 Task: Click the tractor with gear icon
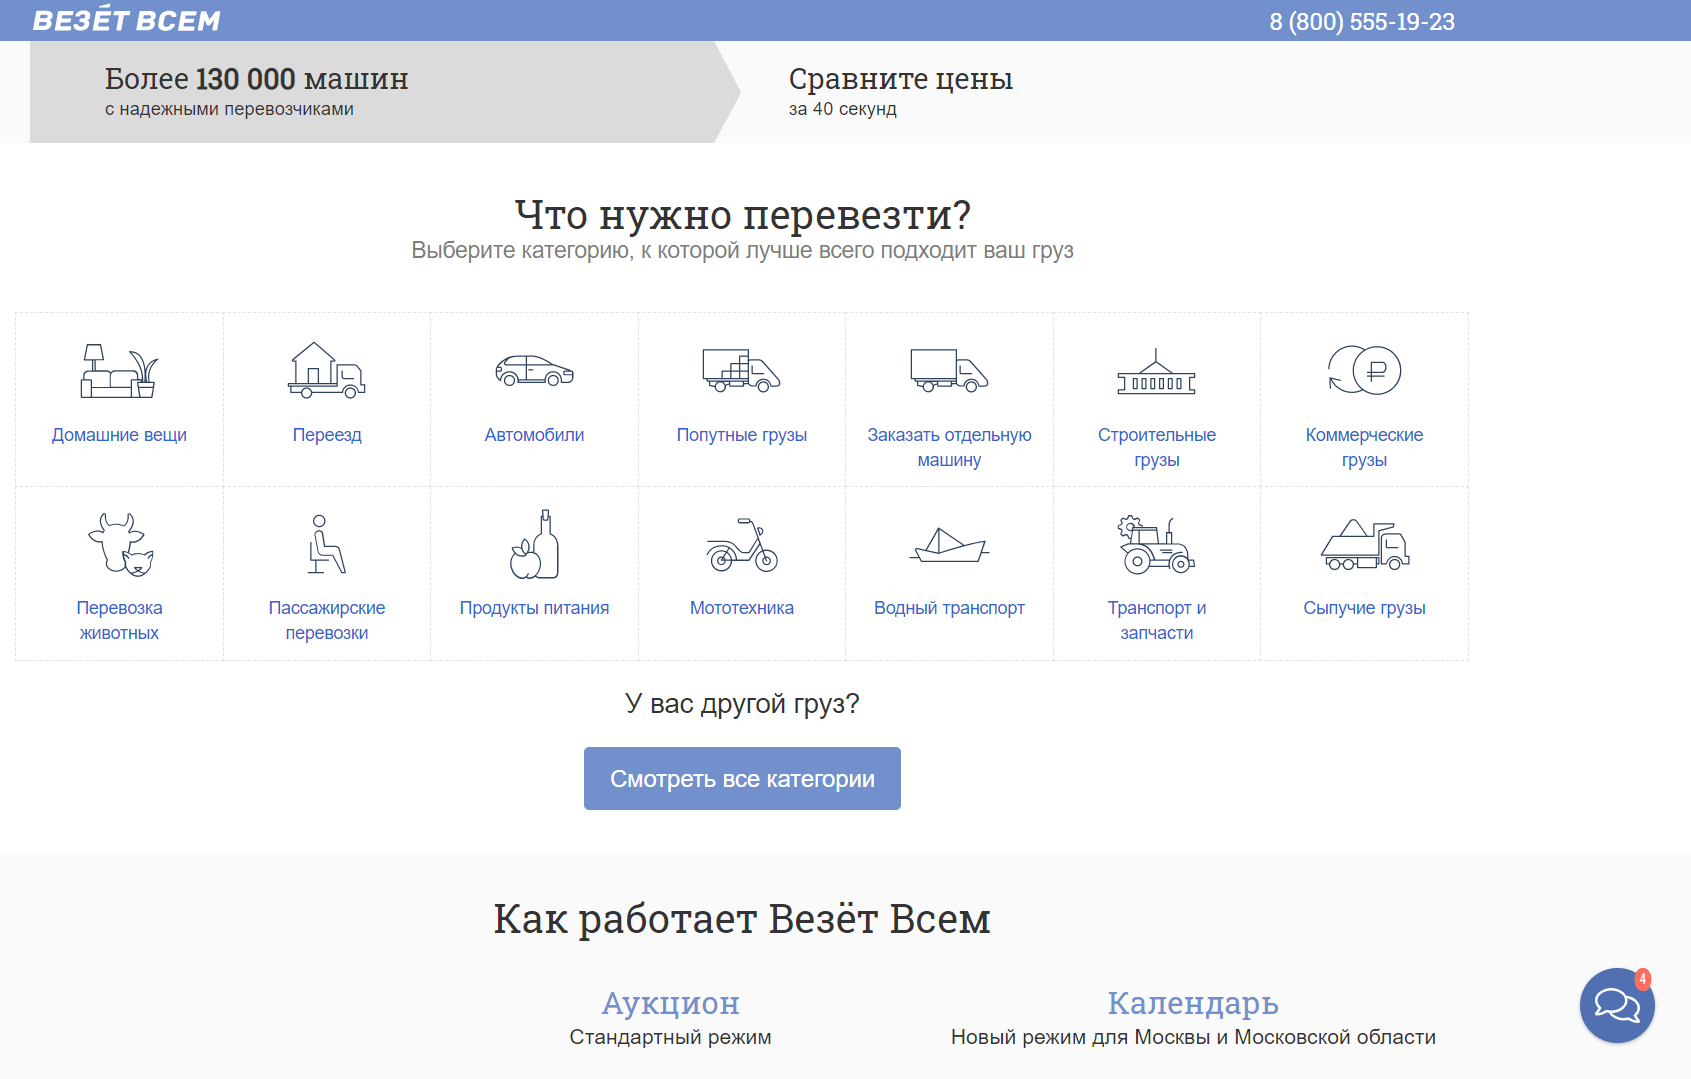click(1157, 544)
